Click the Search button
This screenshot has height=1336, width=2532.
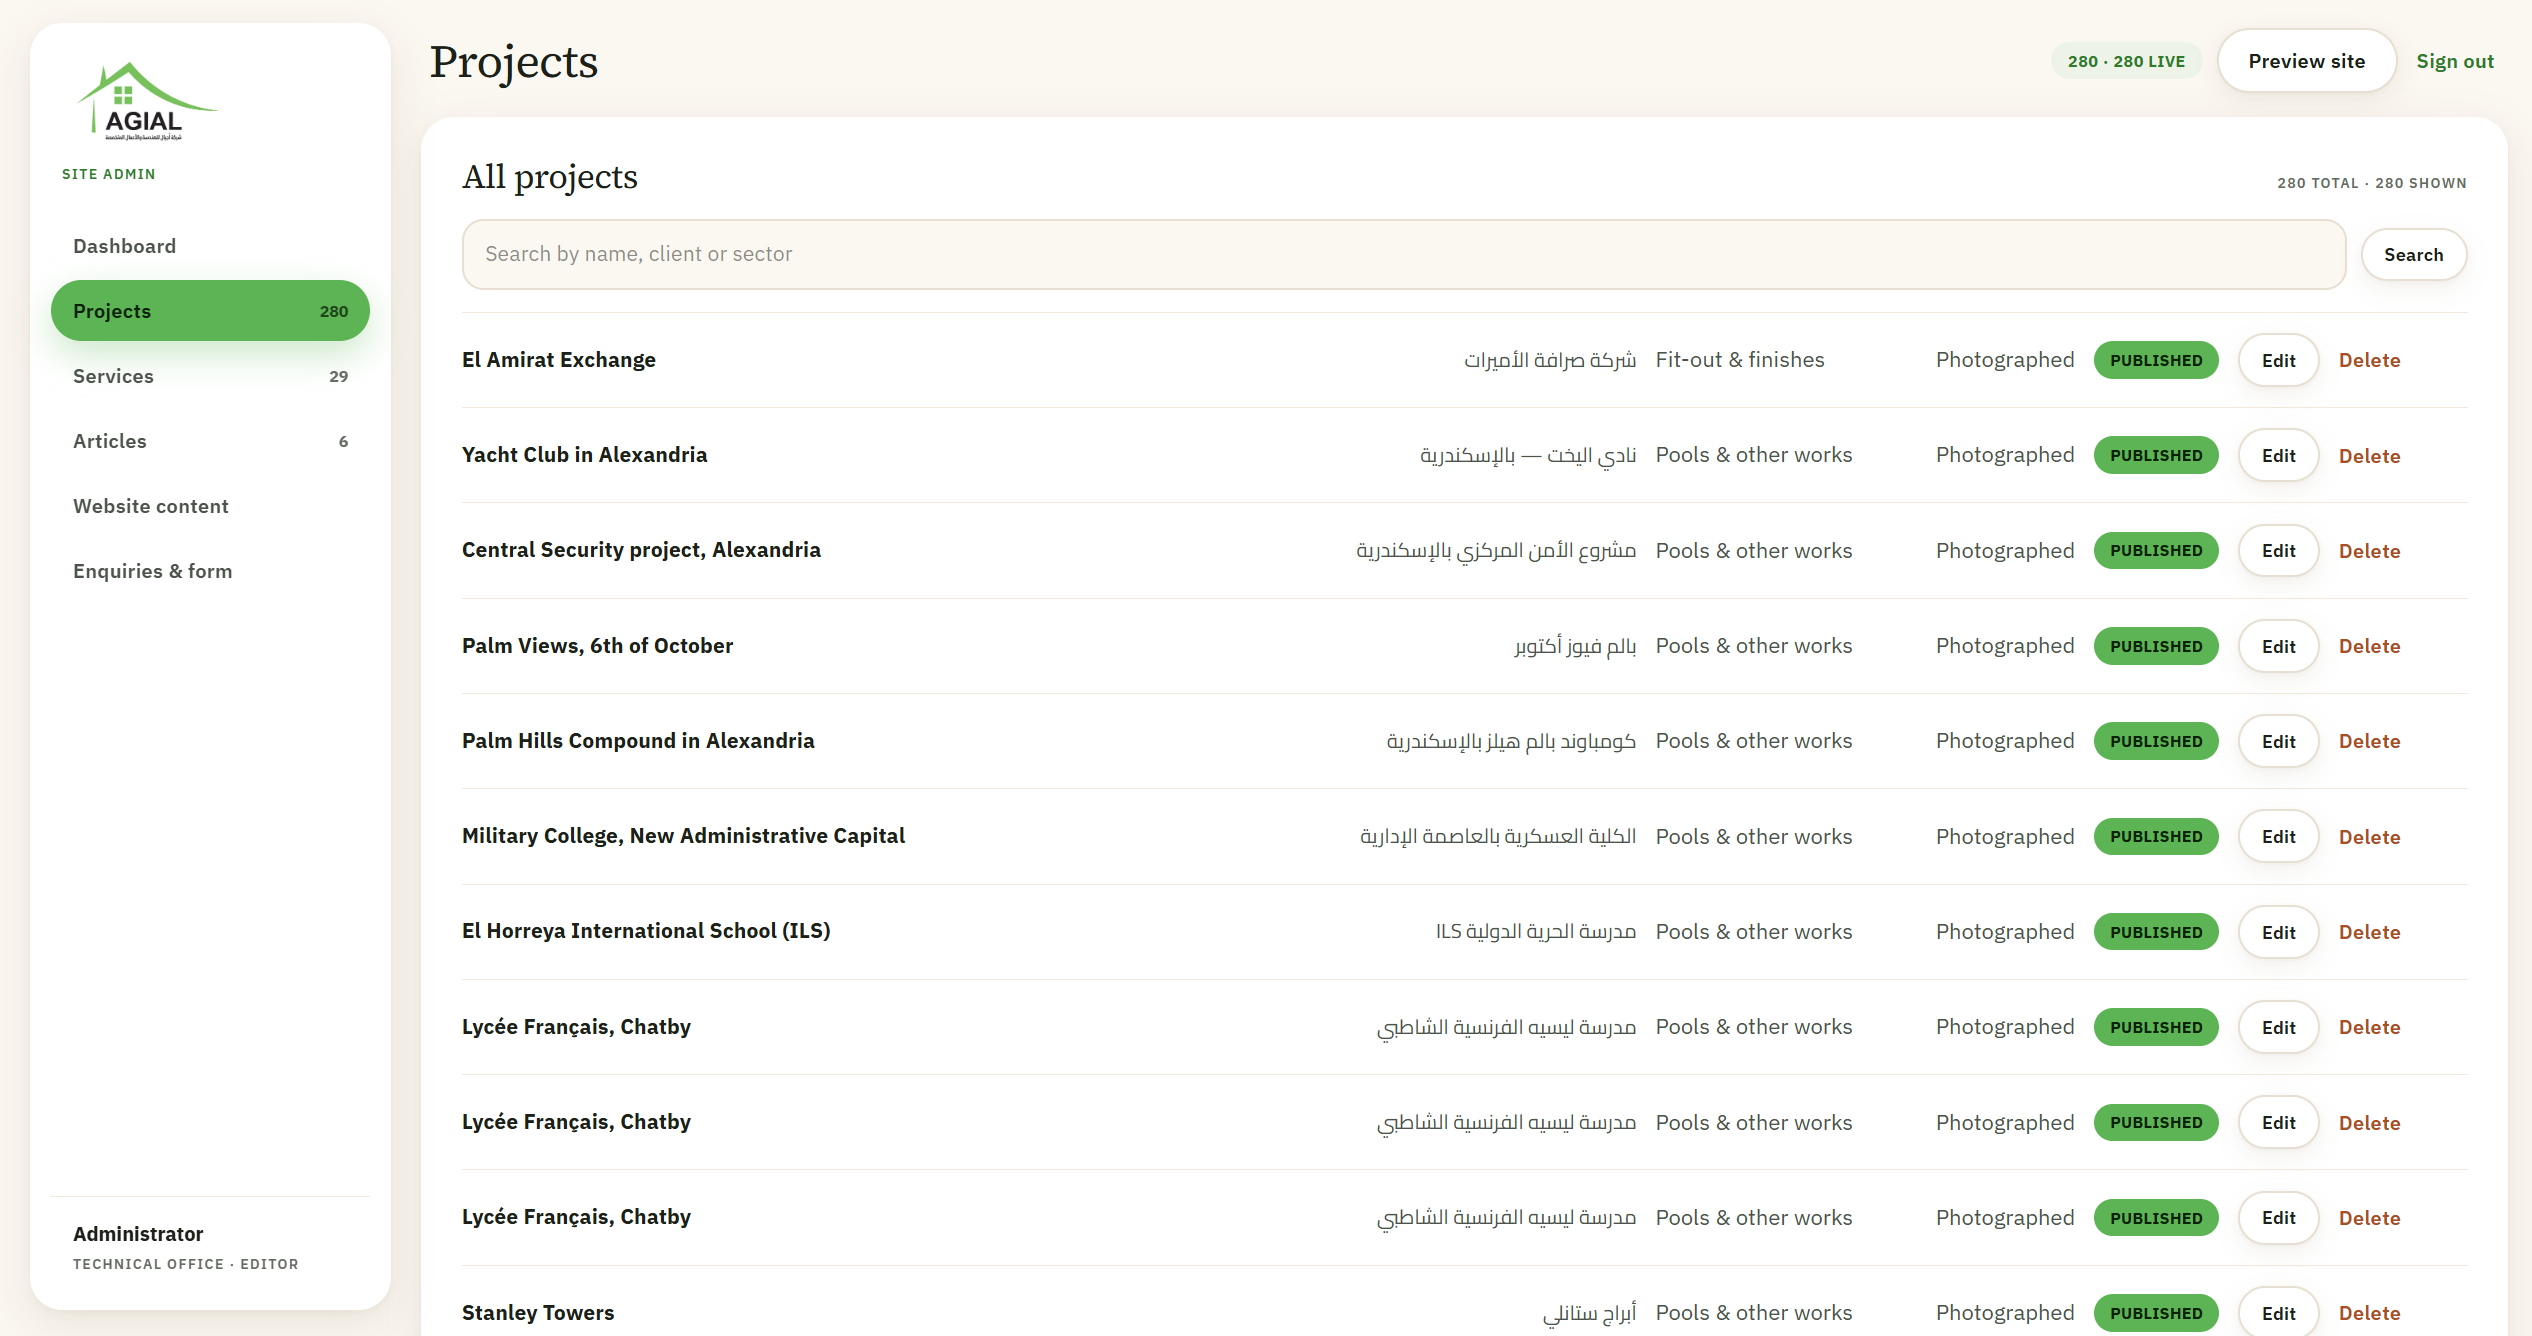2413,255
